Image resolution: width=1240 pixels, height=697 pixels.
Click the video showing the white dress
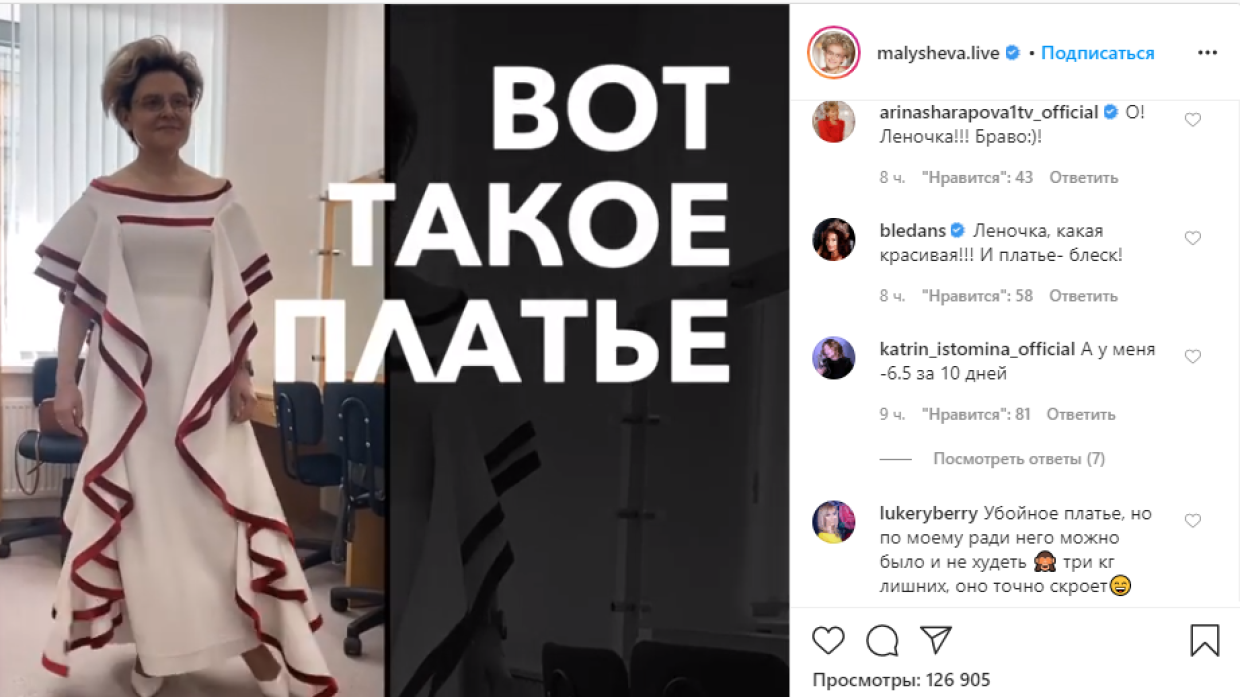[395, 350]
